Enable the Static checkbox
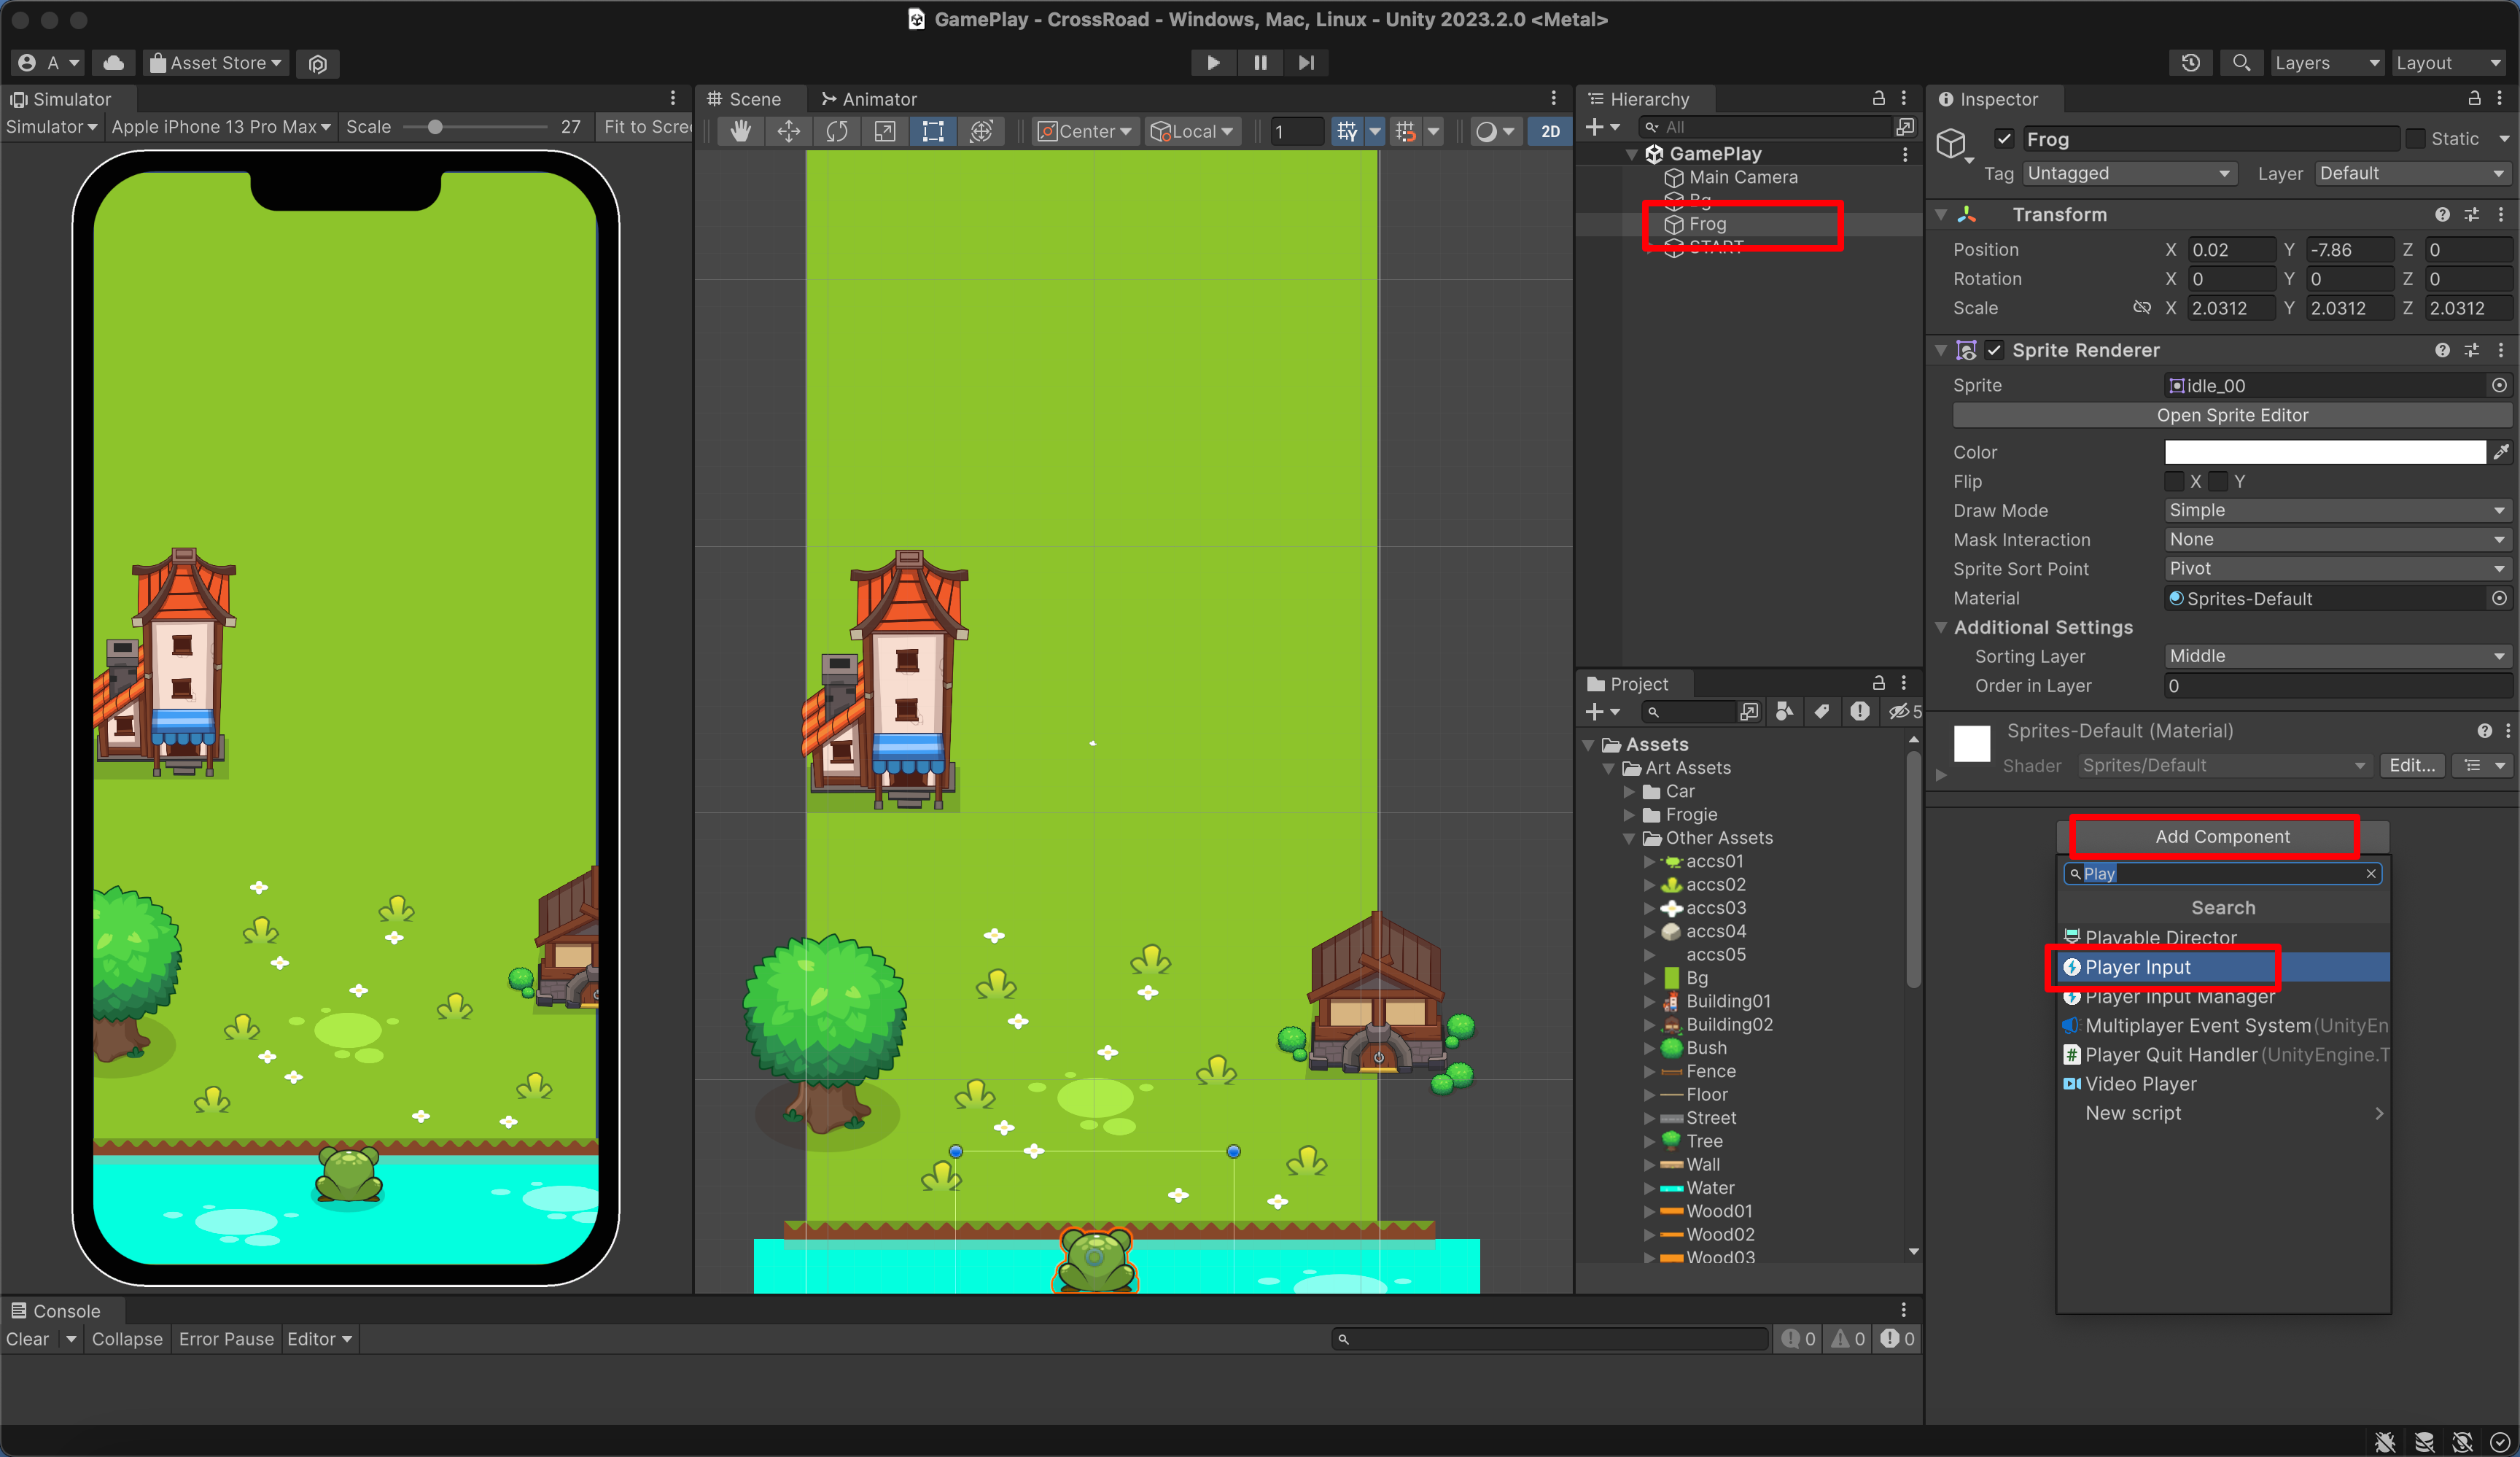The height and width of the screenshot is (1457, 2520). [2415, 139]
